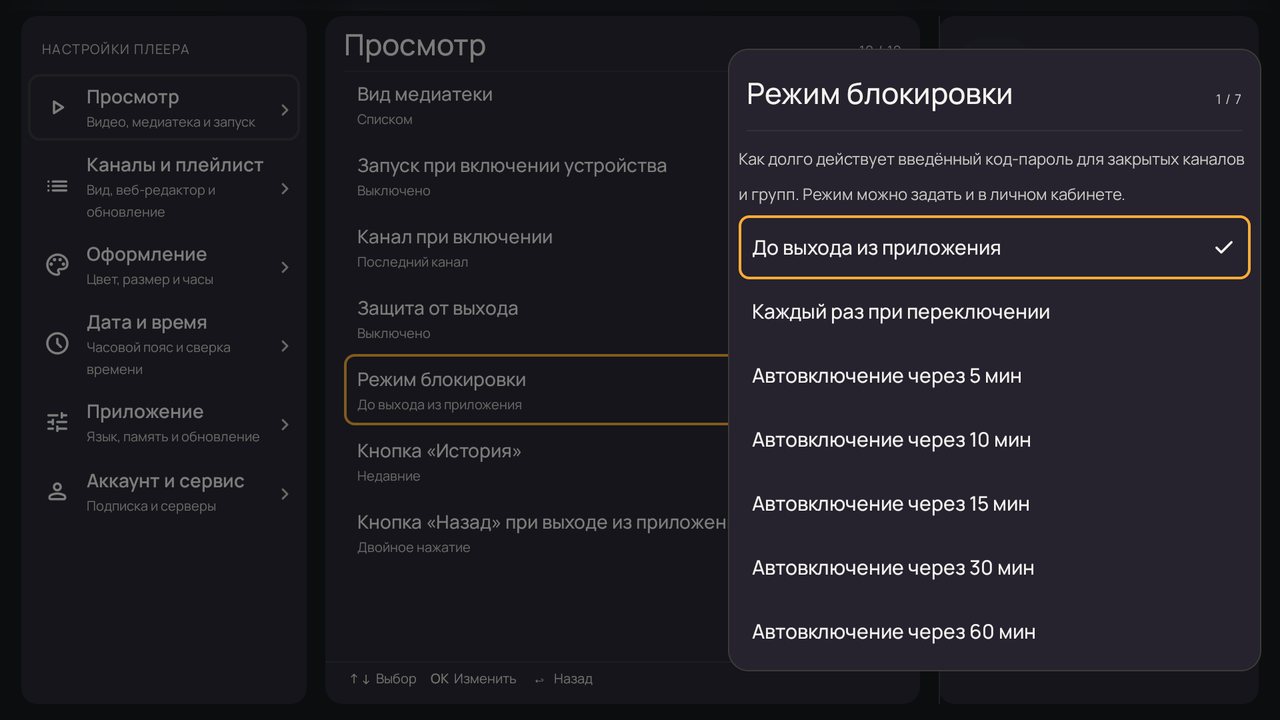
Task: Open the Вид медиатеки setting
Action: pos(537,105)
